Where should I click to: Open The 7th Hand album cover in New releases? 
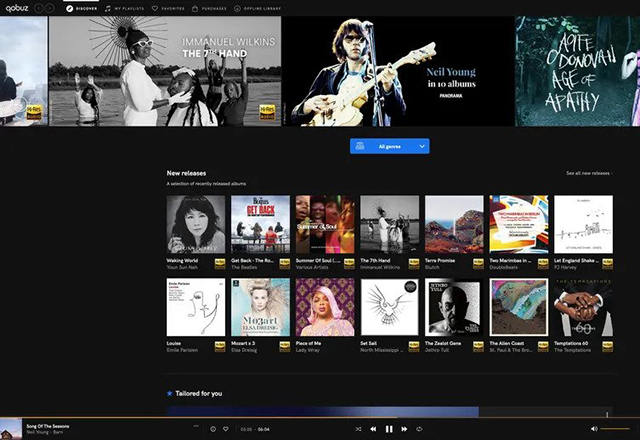point(389,224)
